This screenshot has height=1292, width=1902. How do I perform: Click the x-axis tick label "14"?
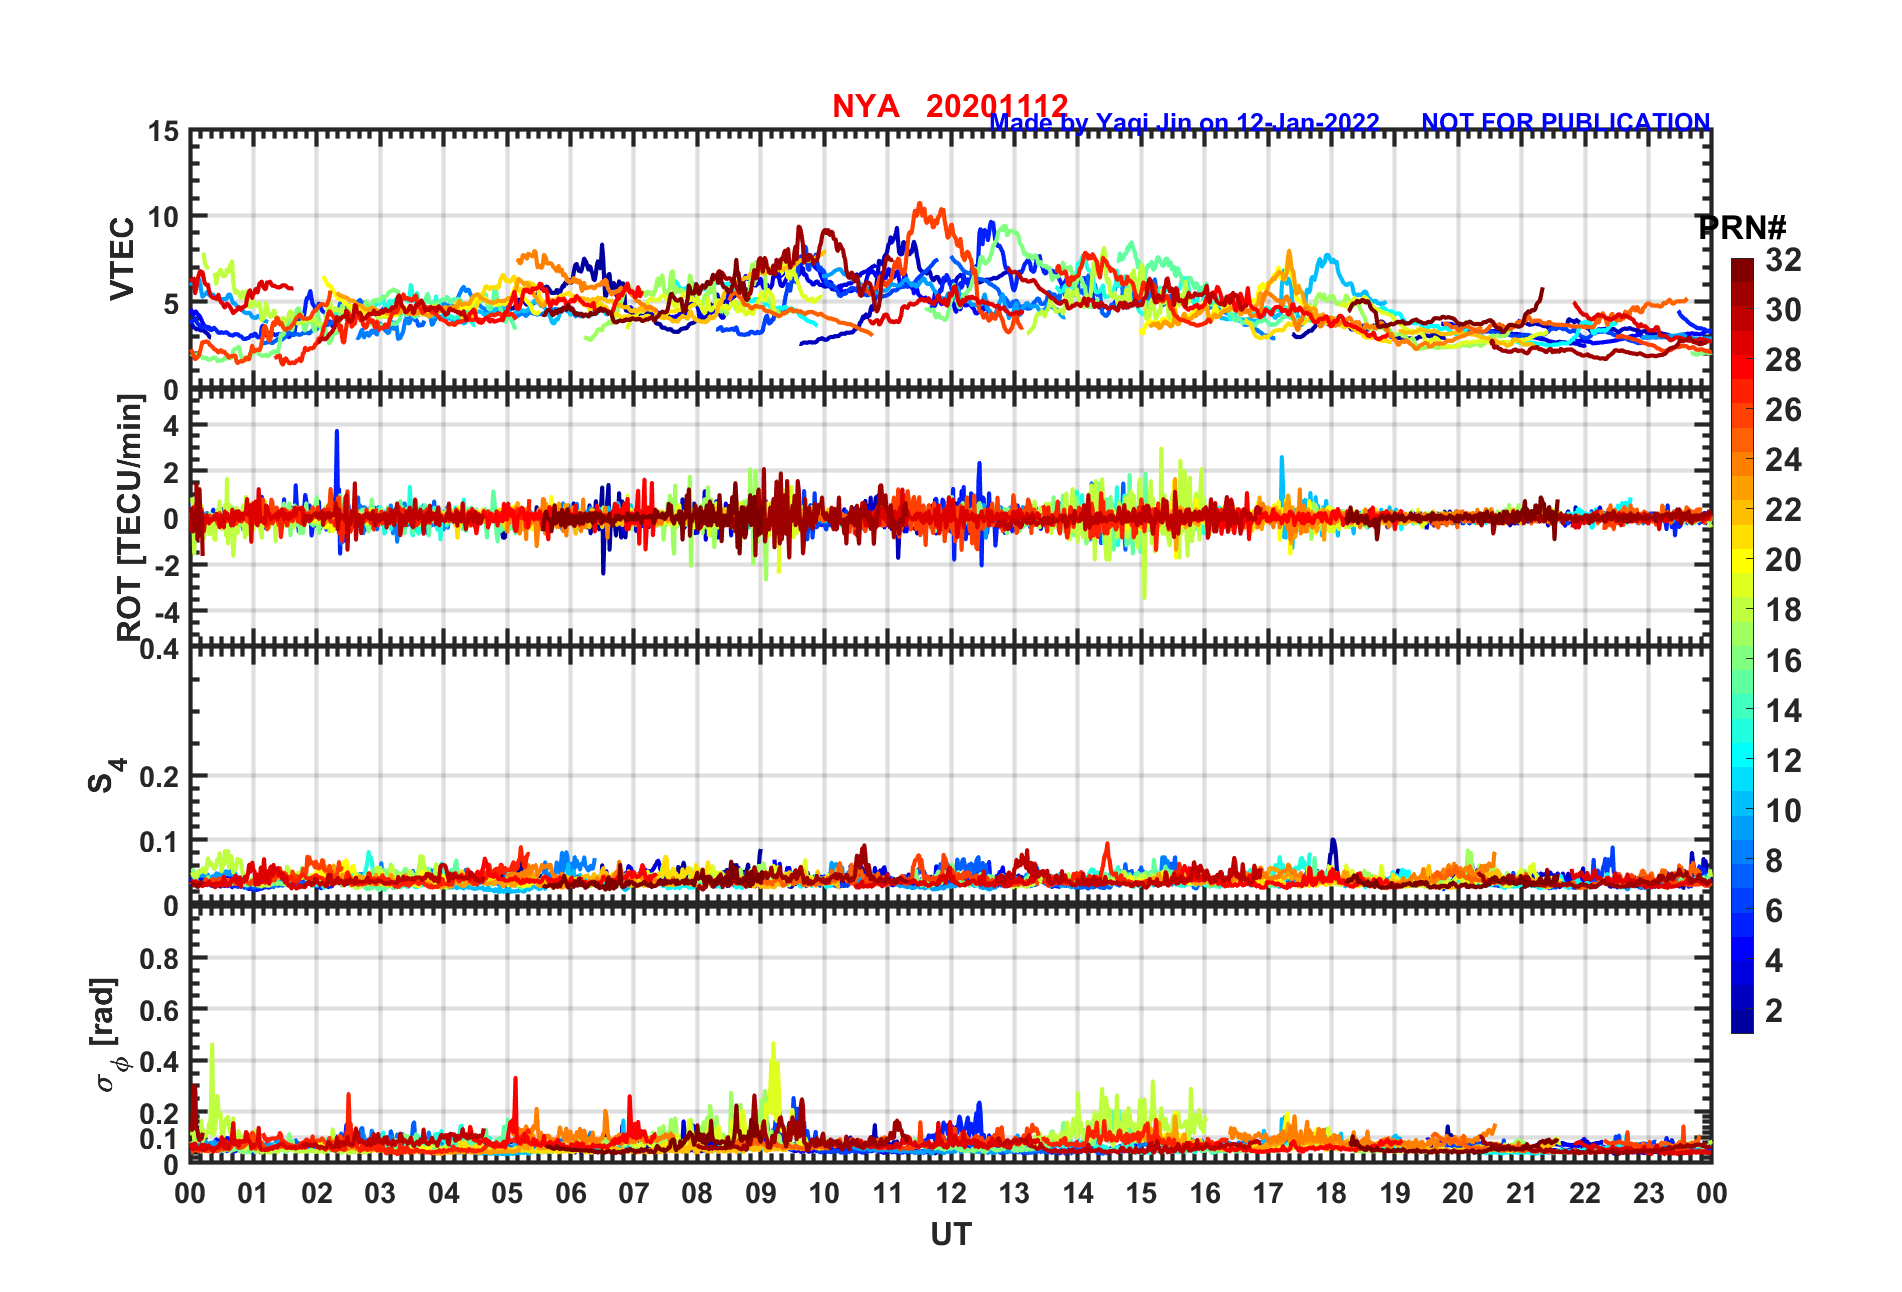(x=1078, y=1194)
